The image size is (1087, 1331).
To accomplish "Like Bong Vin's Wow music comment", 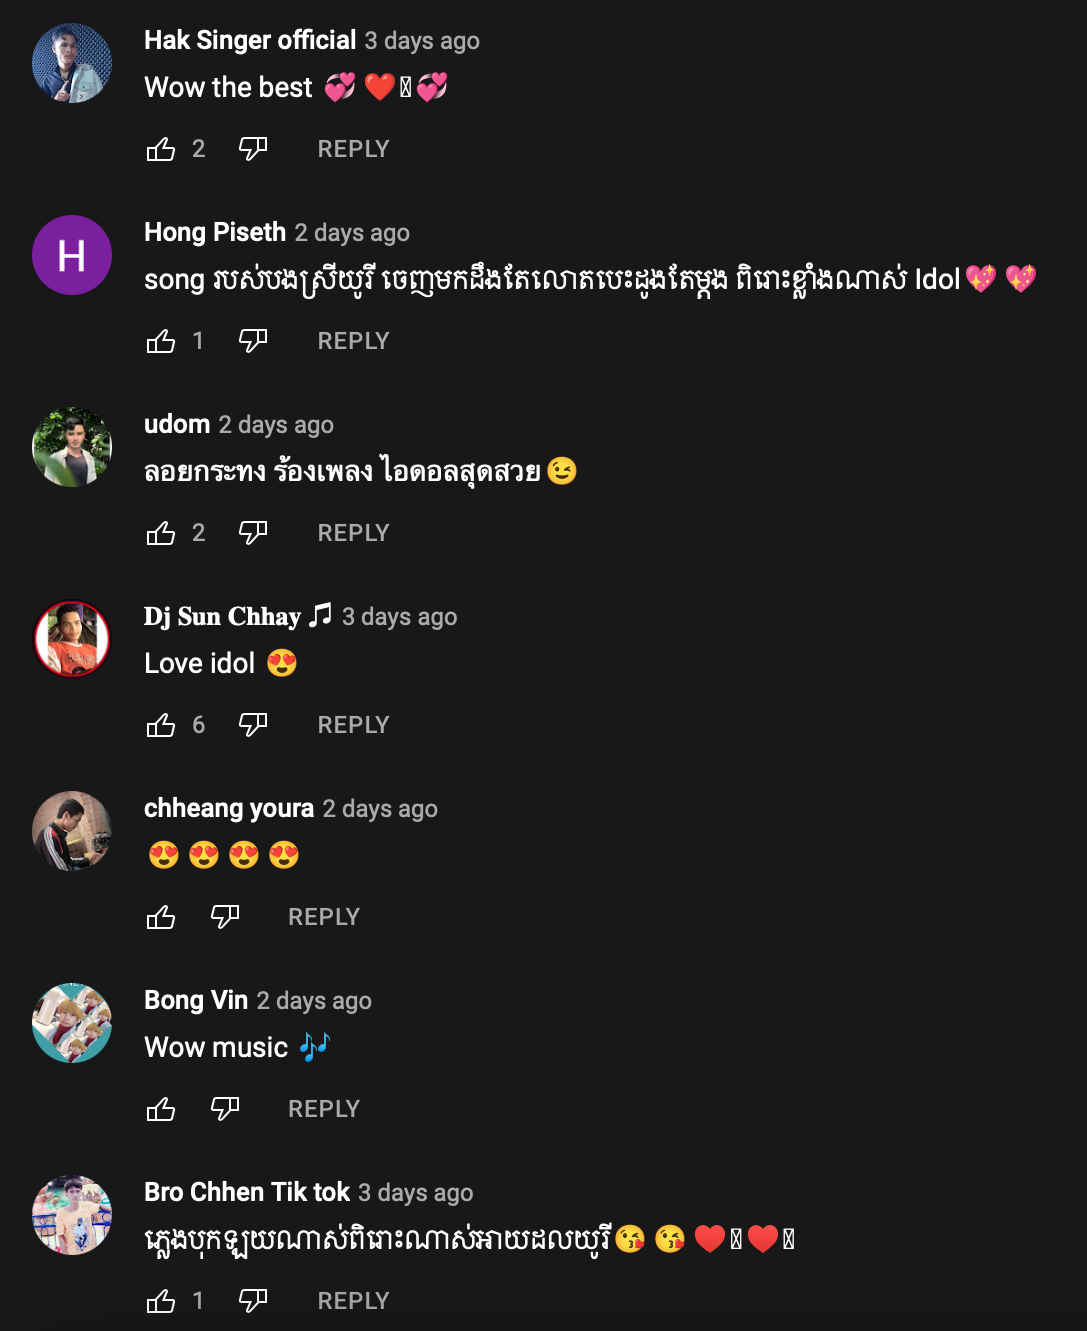I will (161, 1110).
